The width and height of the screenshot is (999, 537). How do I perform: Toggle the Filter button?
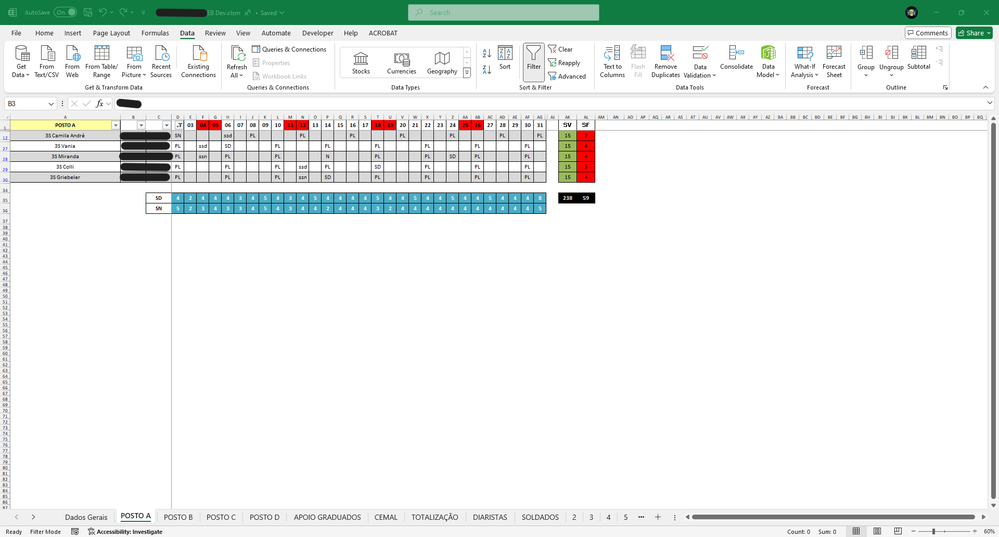click(x=533, y=62)
